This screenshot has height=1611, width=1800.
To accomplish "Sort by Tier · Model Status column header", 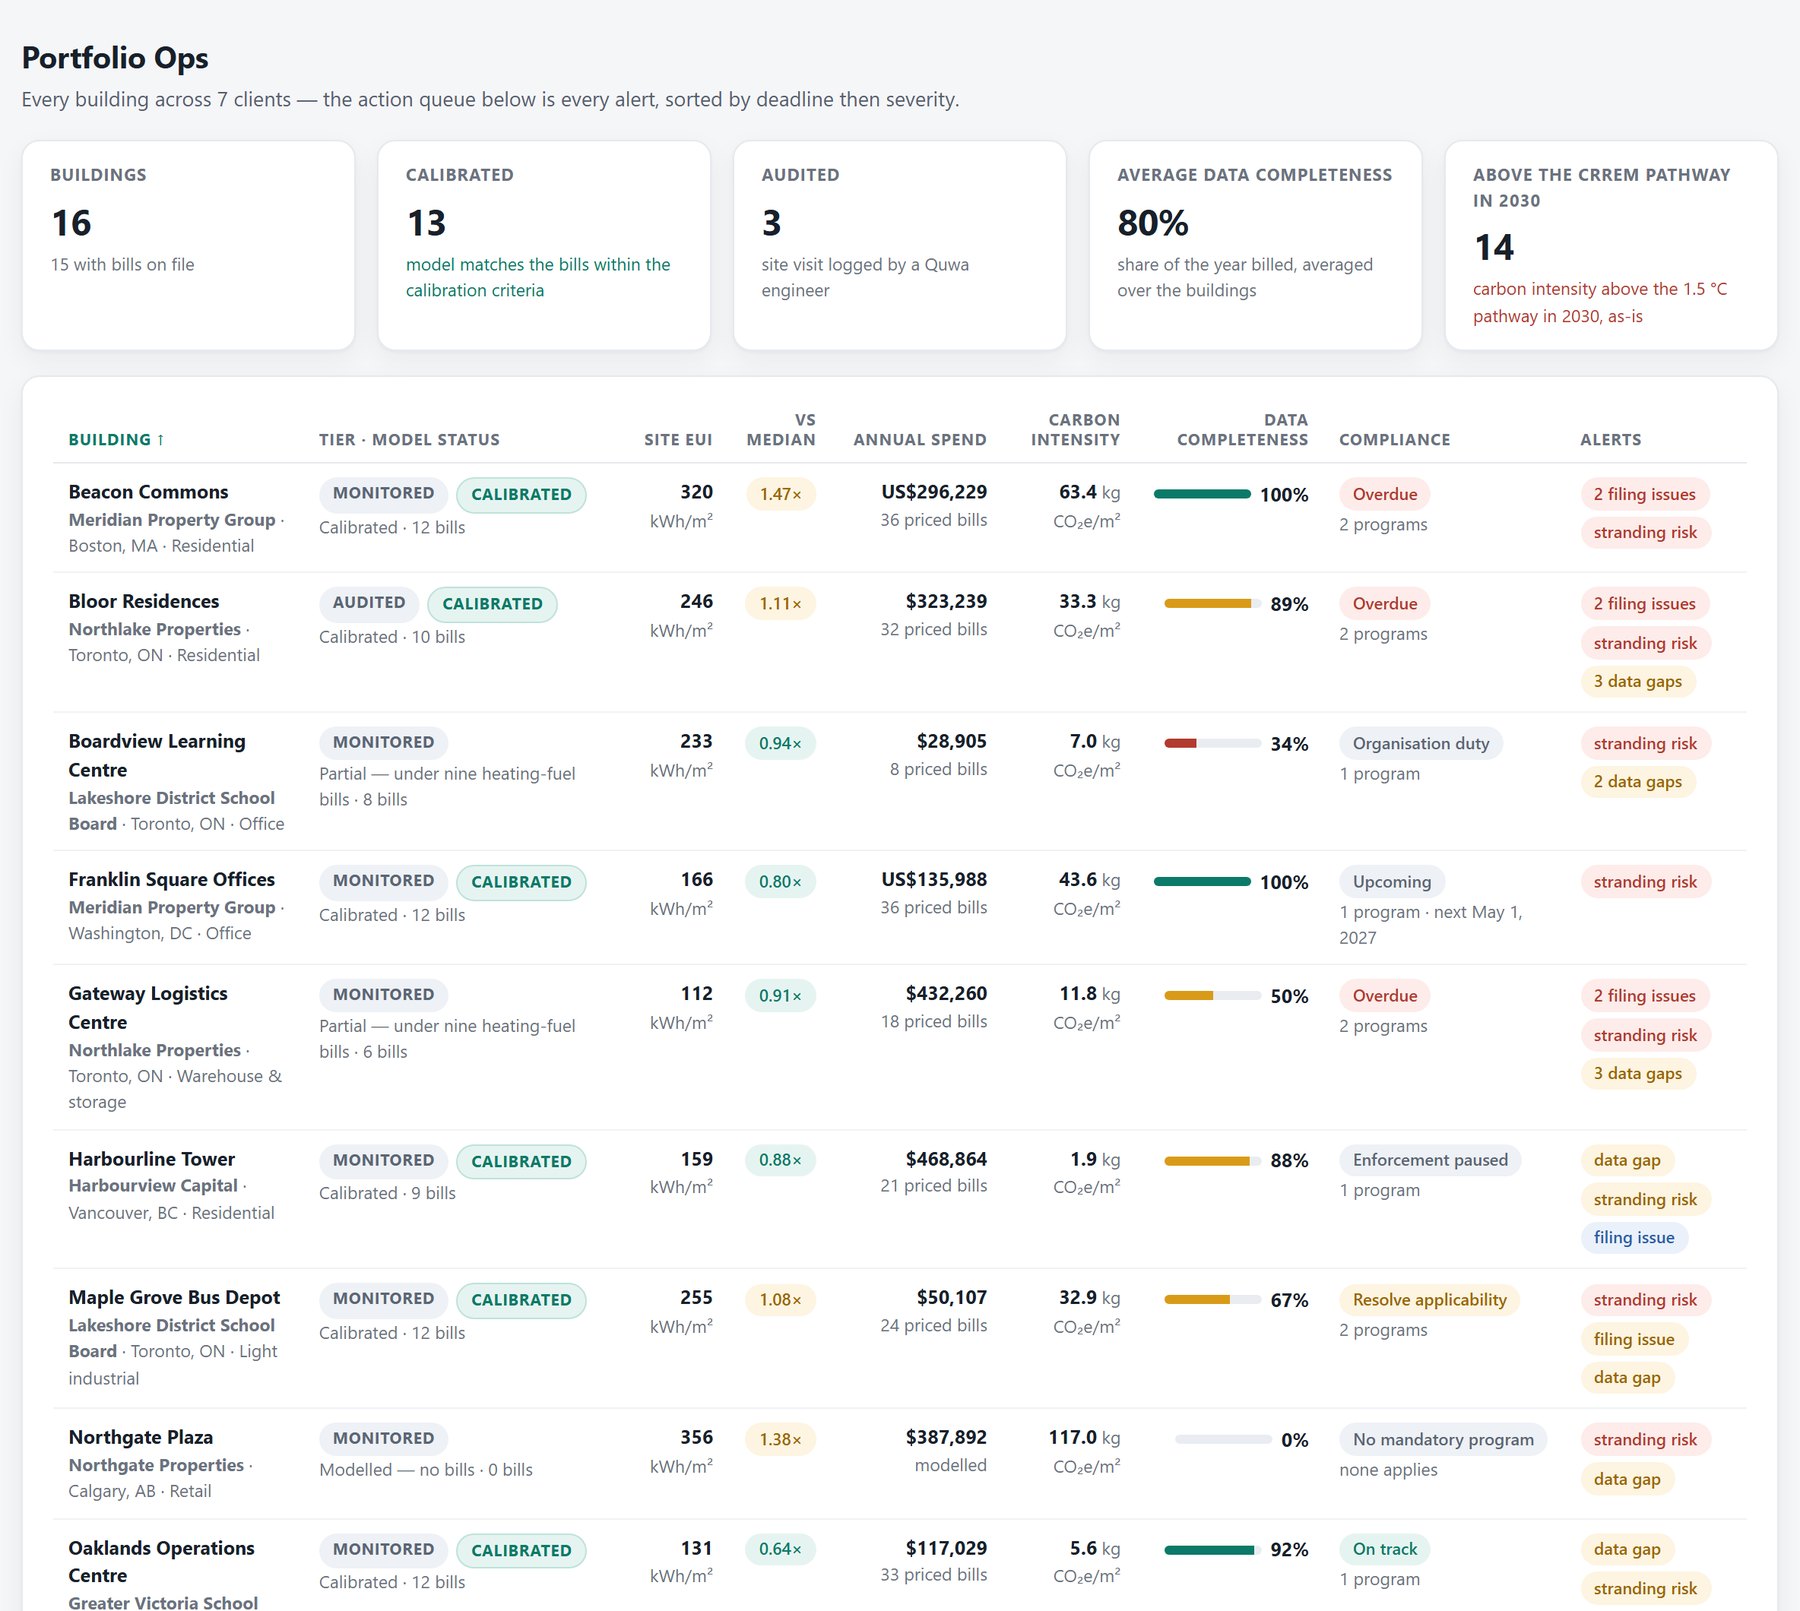I will [409, 440].
